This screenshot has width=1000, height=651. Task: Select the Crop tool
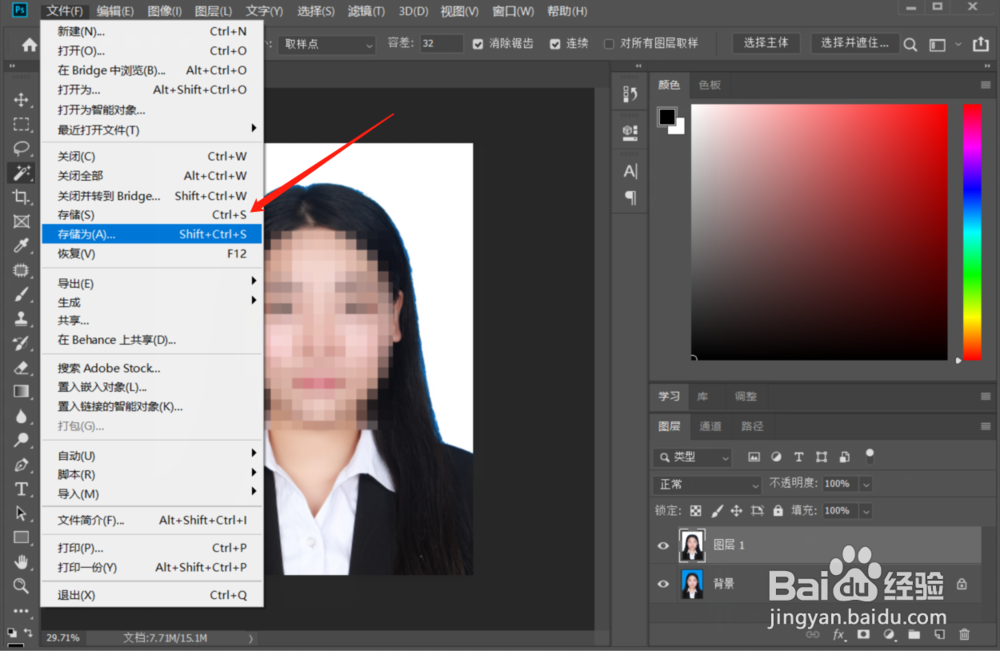click(21, 196)
